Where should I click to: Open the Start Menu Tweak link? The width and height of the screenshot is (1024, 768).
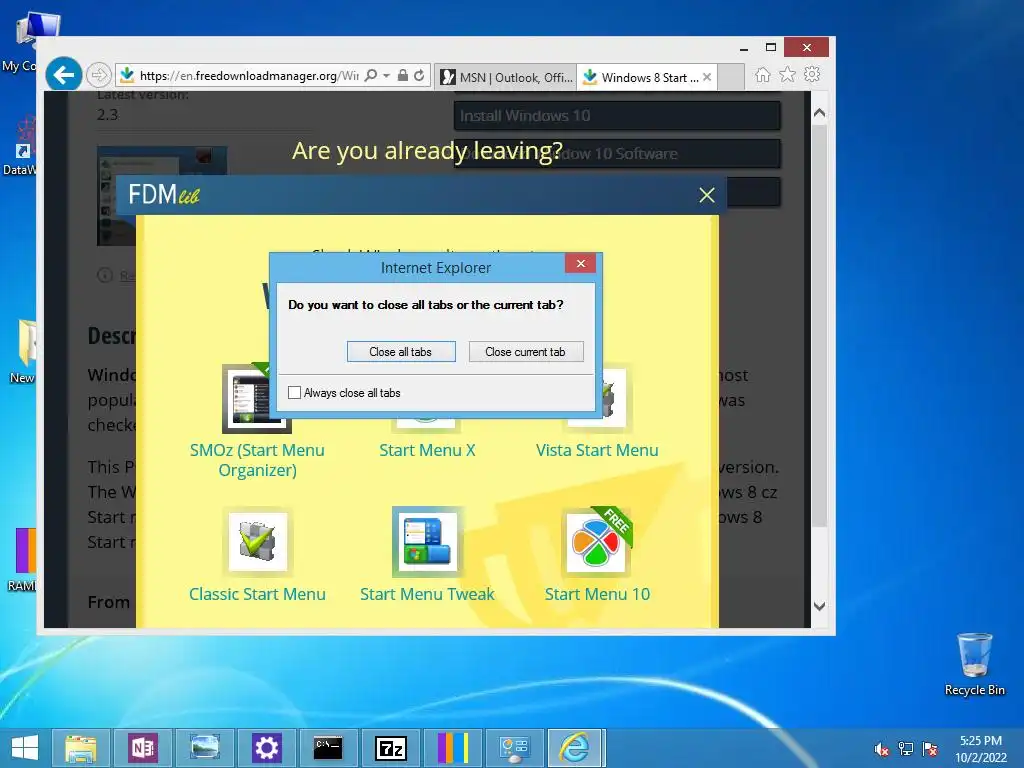427,594
